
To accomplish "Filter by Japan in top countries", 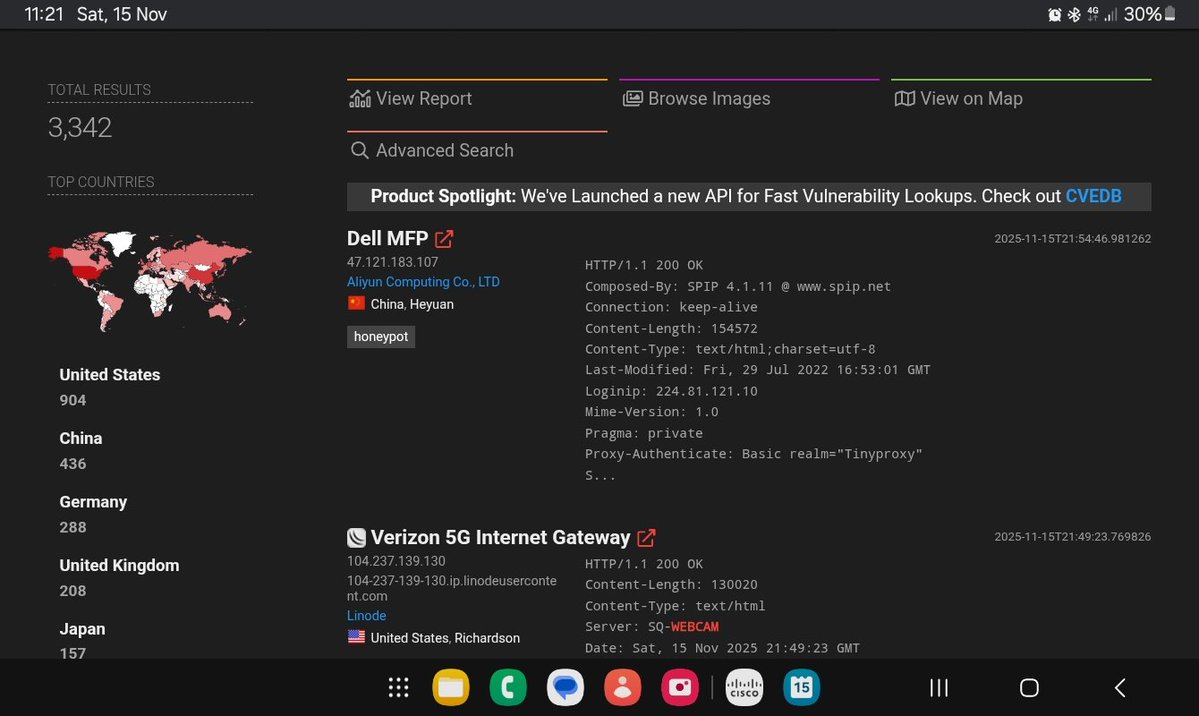I will click(83, 629).
